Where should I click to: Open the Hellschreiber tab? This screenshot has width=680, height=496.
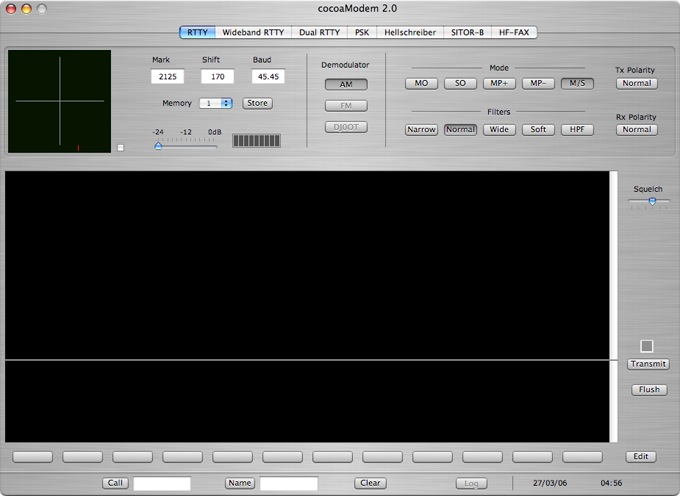pos(410,33)
